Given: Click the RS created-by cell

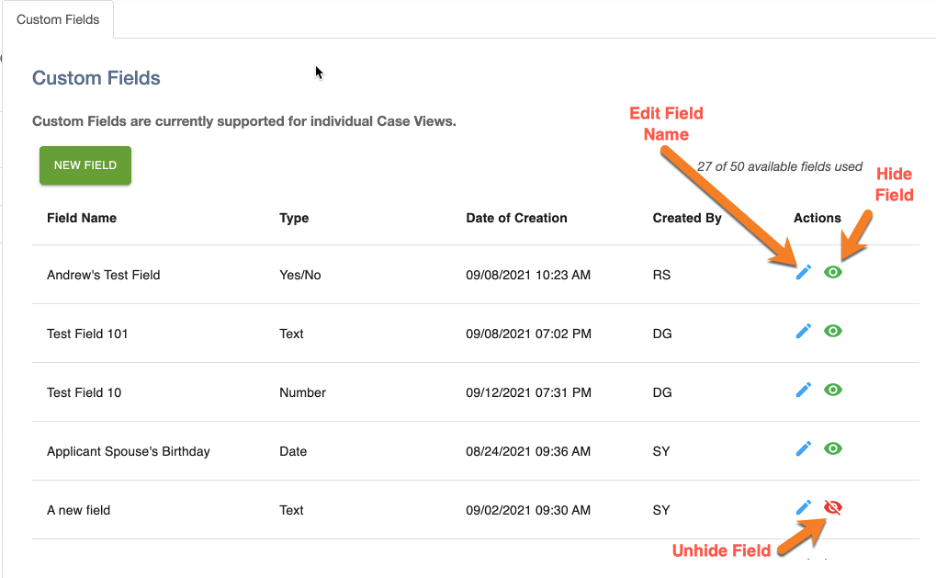Looking at the screenshot, I should point(661,275).
